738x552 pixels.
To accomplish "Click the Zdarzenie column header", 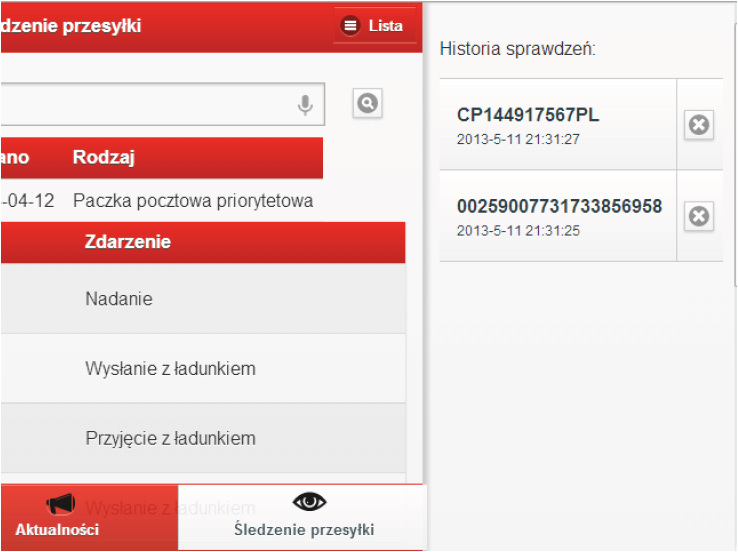I will 128,242.
